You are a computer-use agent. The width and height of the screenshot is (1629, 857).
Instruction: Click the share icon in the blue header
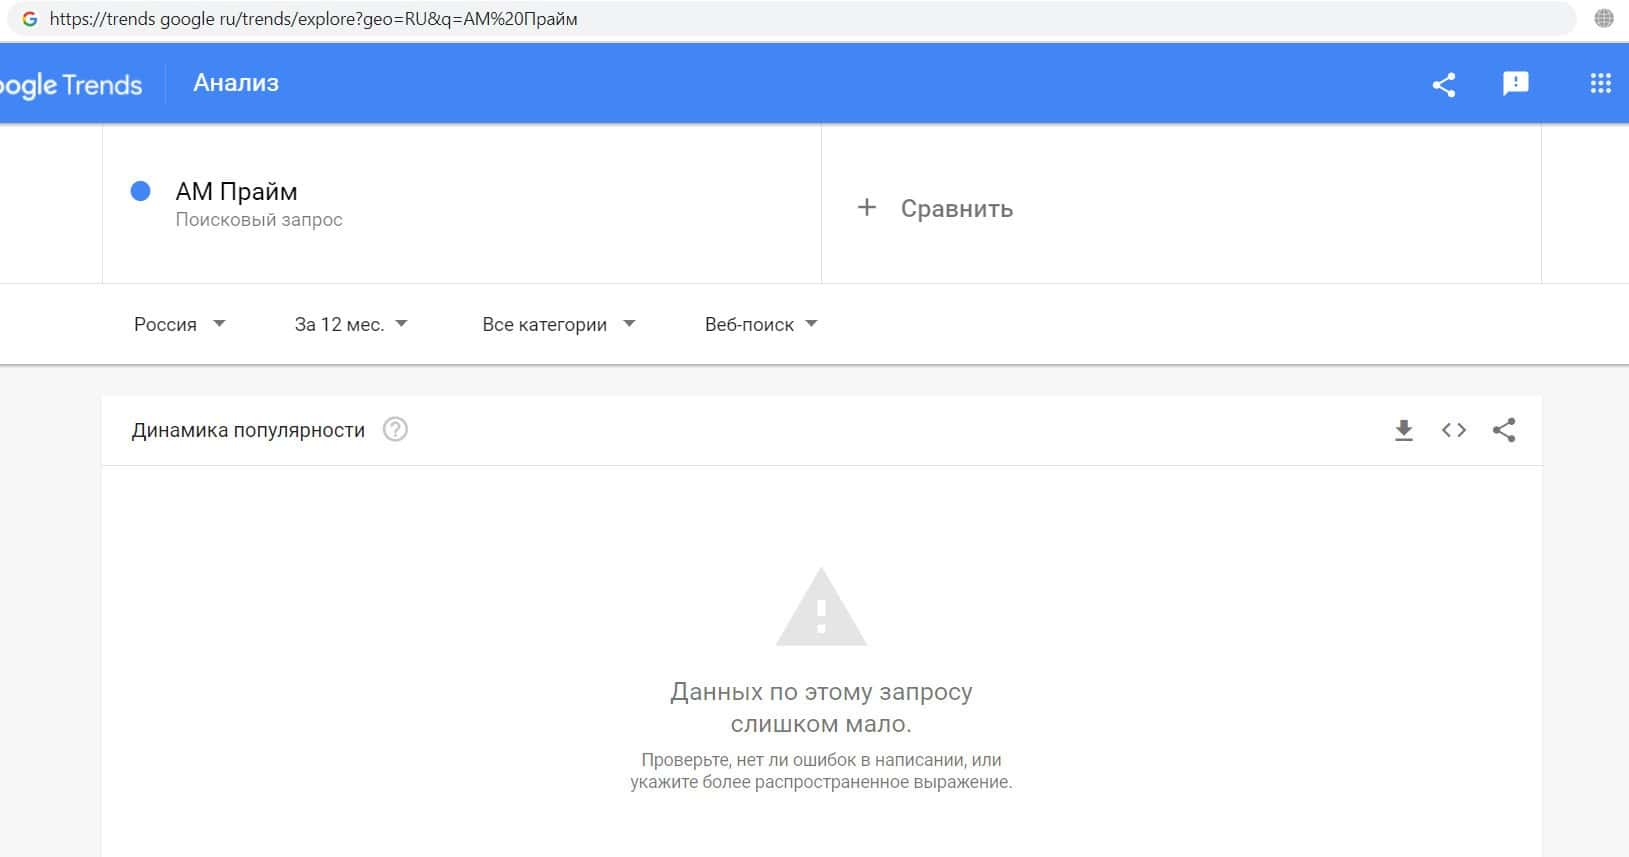click(1443, 84)
